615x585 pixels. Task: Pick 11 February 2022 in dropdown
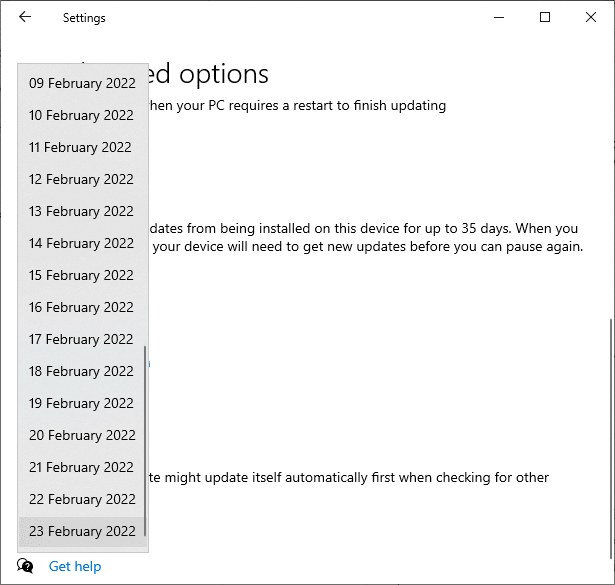coord(83,147)
